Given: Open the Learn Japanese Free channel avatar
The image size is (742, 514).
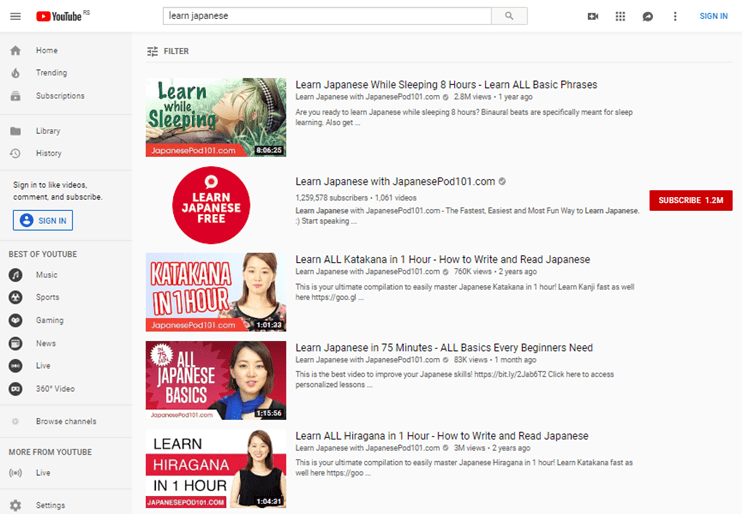Looking at the screenshot, I should (211, 205).
